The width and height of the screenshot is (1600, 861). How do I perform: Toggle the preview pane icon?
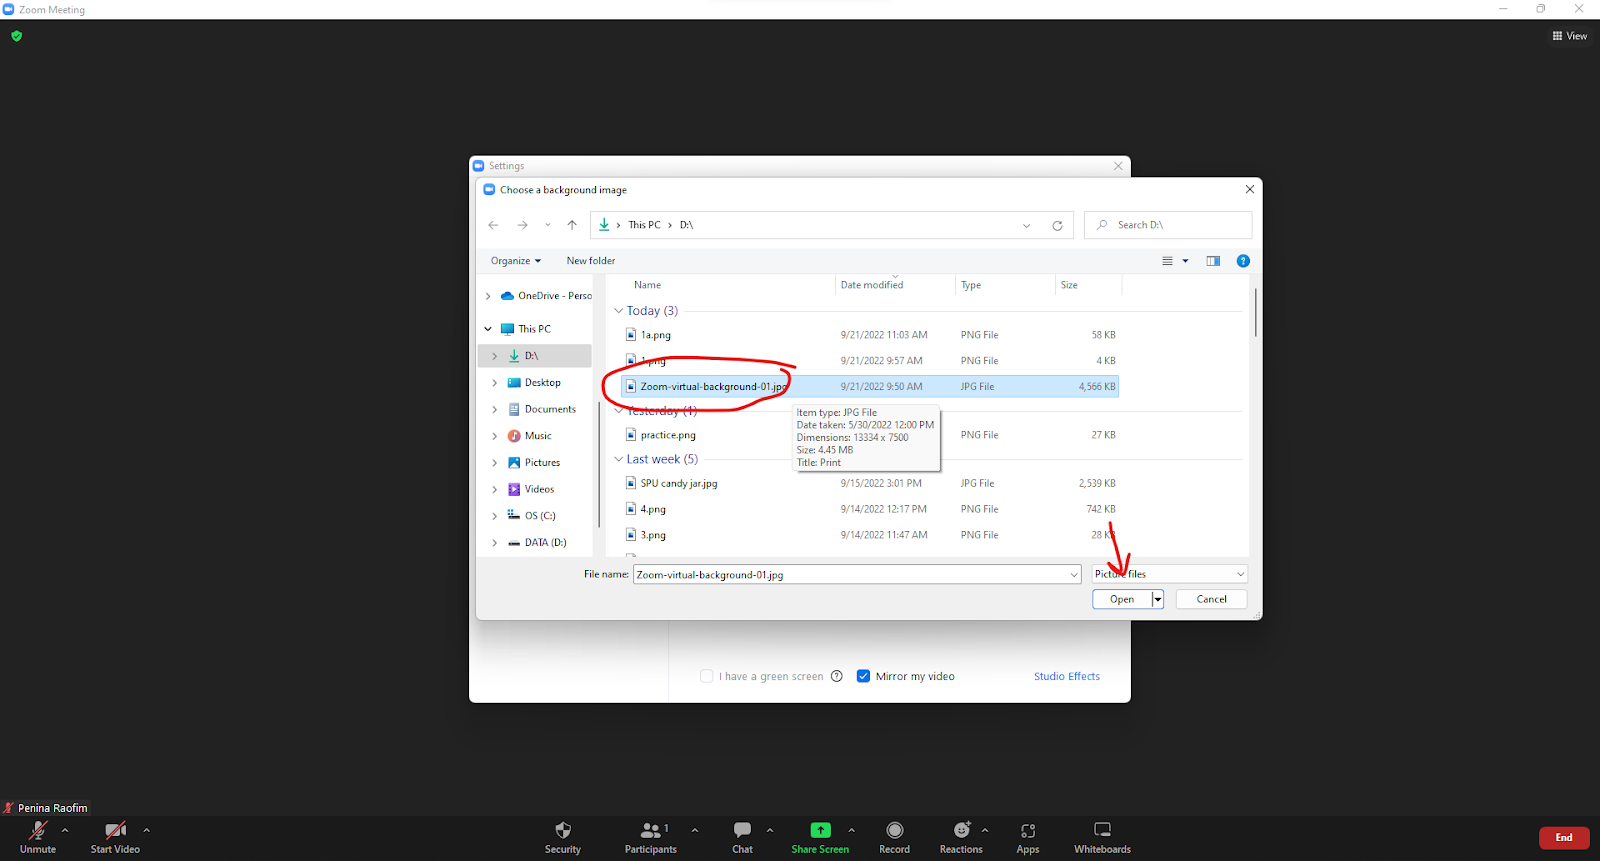click(1213, 261)
